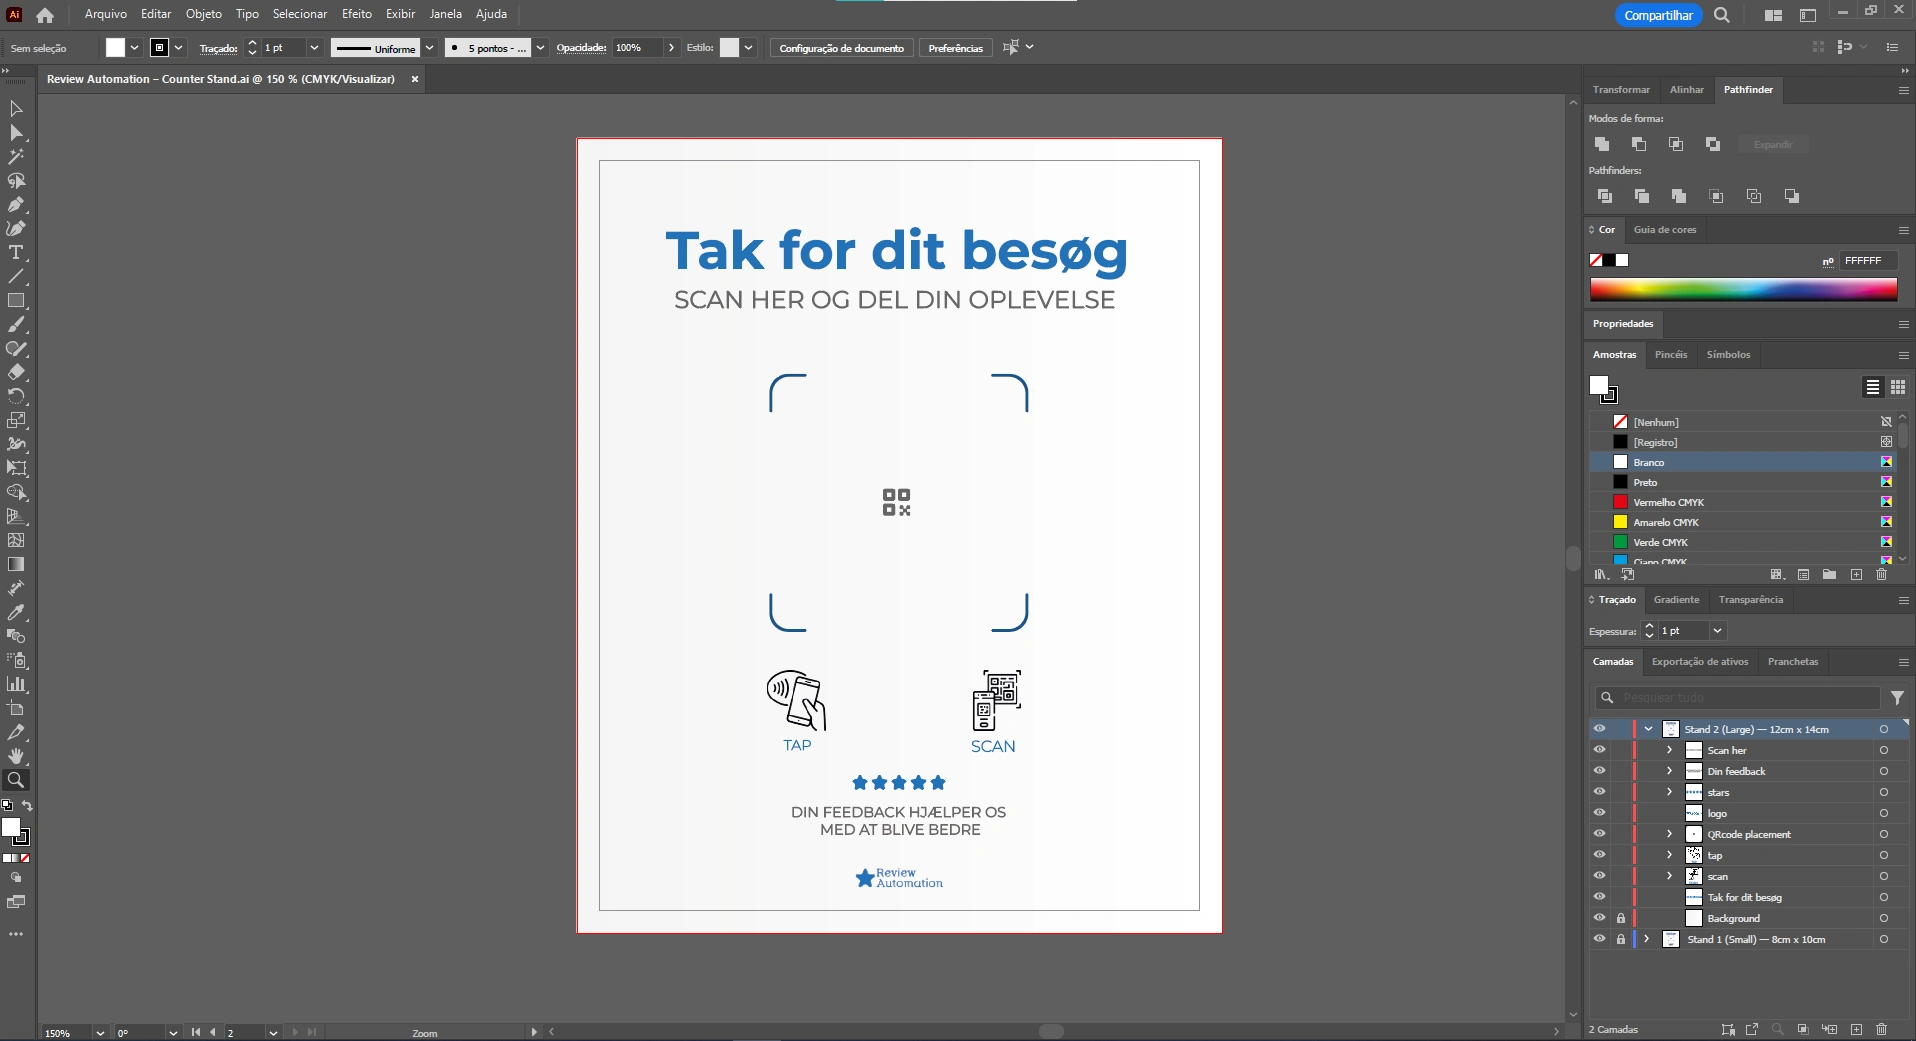The height and width of the screenshot is (1041, 1916).
Task: Switch to the Alinhar tab
Action: [1686, 90]
